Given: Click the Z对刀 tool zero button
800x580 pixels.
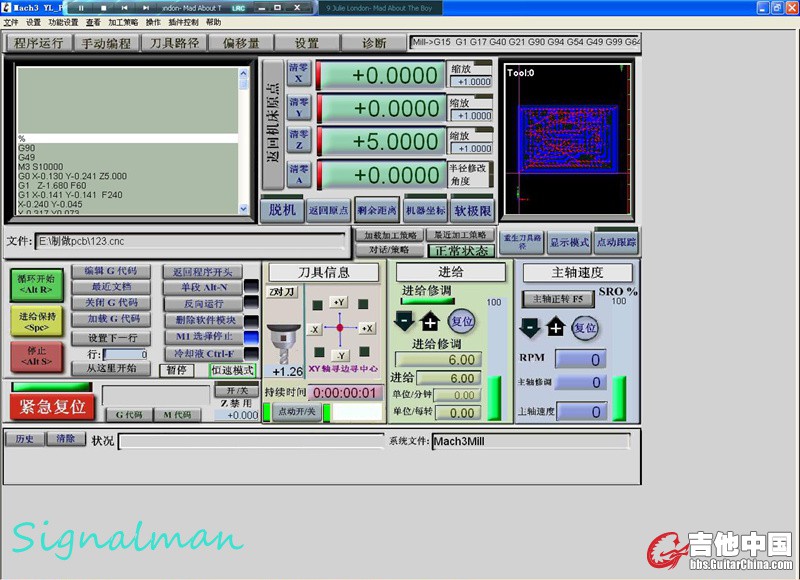Looking at the screenshot, I should coord(282,292).
